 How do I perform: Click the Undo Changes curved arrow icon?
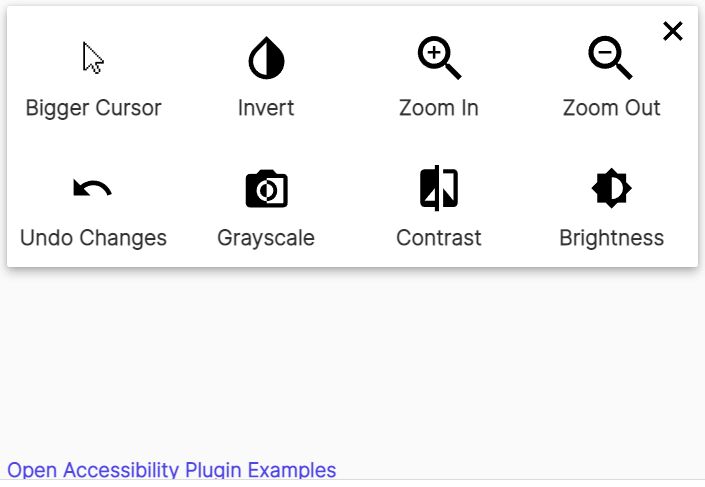click(93, 188)
